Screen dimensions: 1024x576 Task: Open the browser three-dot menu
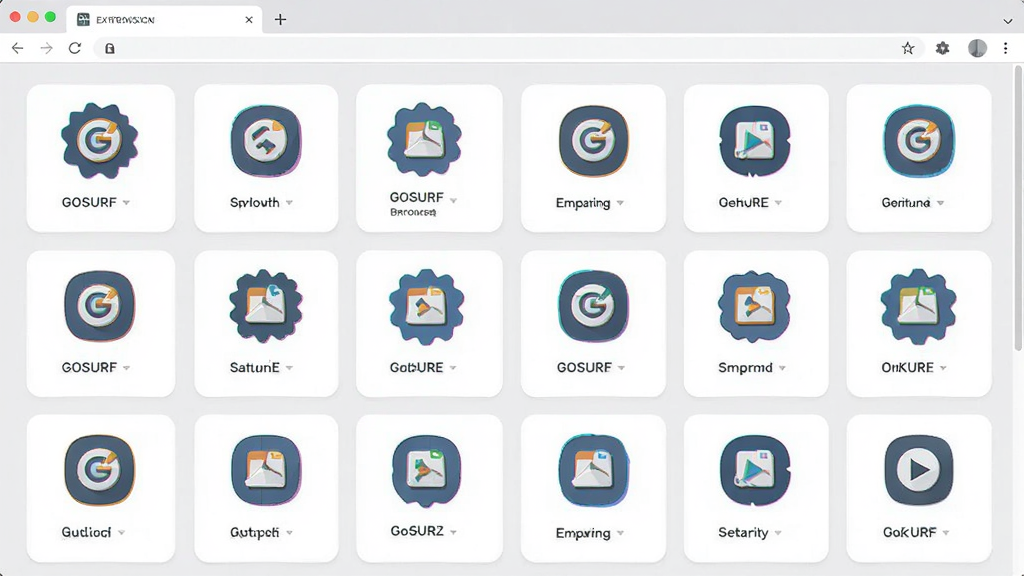click(1006, 48)
